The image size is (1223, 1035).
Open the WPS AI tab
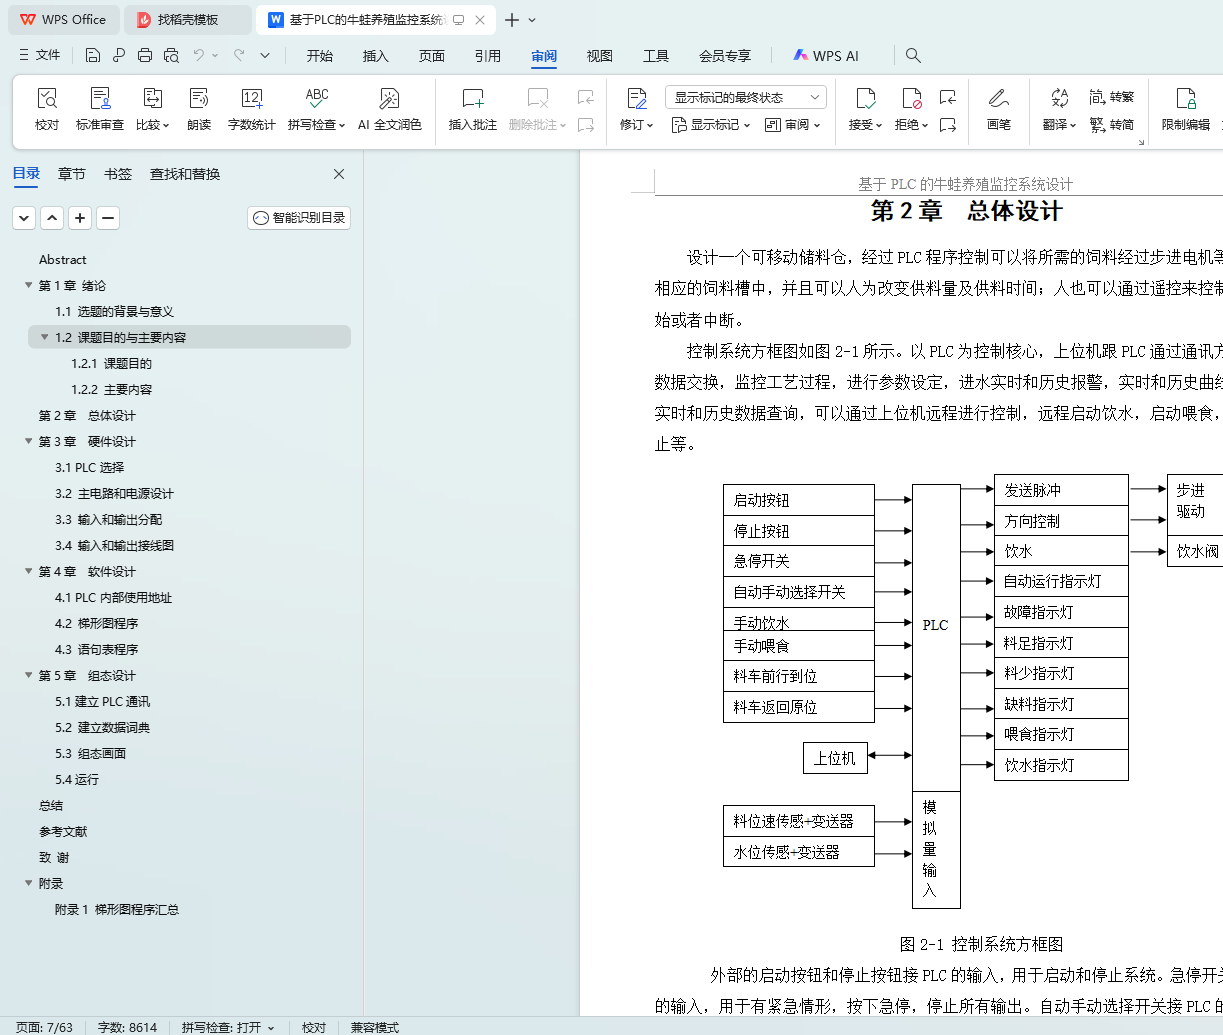tap(826, 56)
